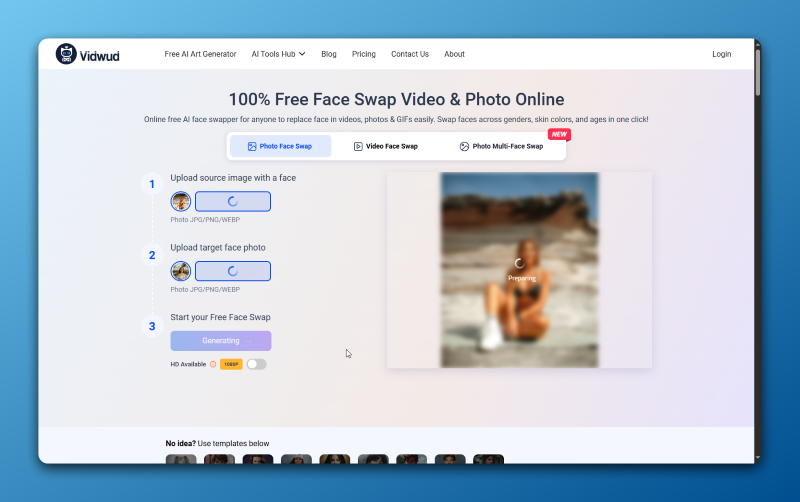Click the blurred preview image
This screenshot has width=800, height=502.
[x=519, y=270]
